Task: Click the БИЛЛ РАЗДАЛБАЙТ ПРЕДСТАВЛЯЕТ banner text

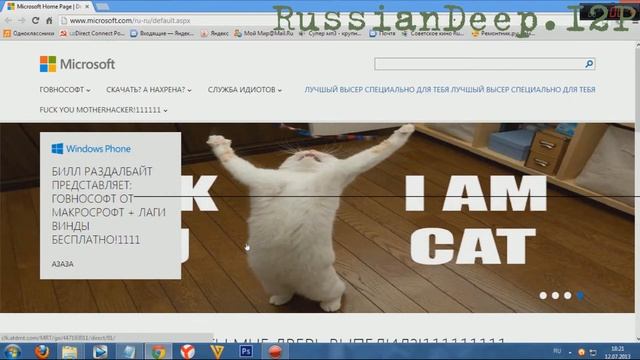Action: click(109, 205)
